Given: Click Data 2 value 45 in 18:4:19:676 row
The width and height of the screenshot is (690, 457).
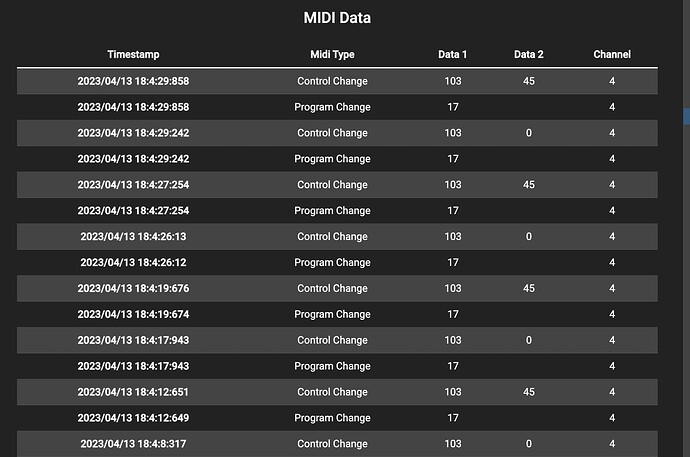Looking at the screenshot, I should coord(528,289).
